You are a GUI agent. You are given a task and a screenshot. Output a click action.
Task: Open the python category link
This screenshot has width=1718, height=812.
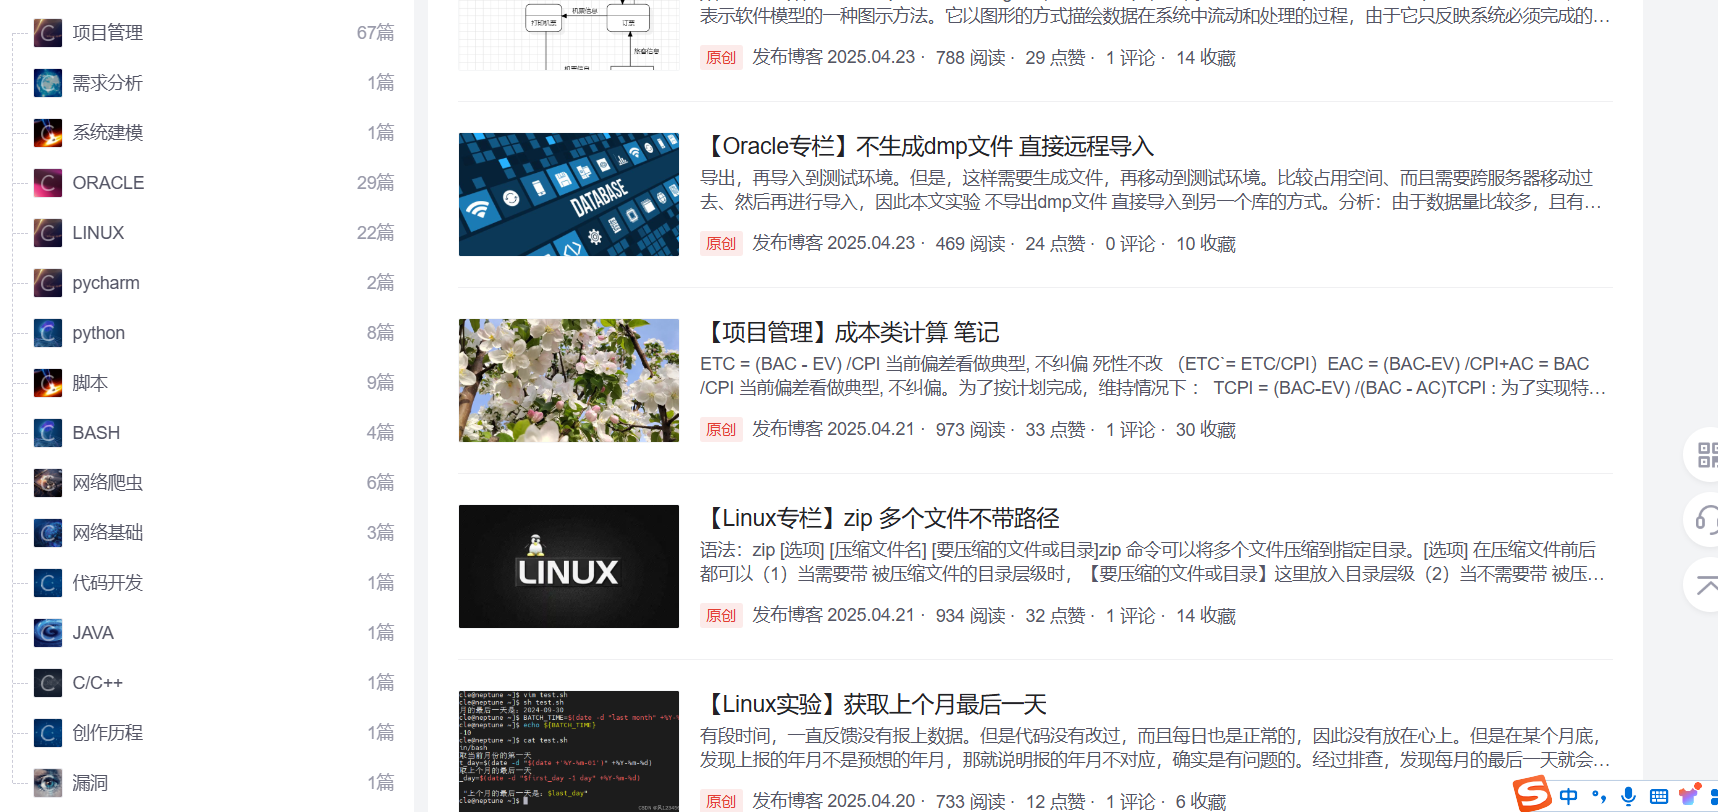(x=98, y=333)
